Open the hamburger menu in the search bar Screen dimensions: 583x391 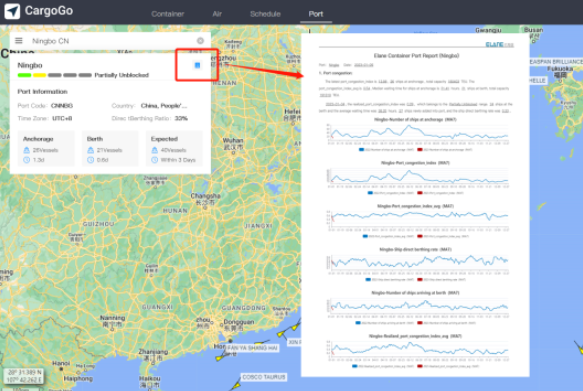pos(19,41)
